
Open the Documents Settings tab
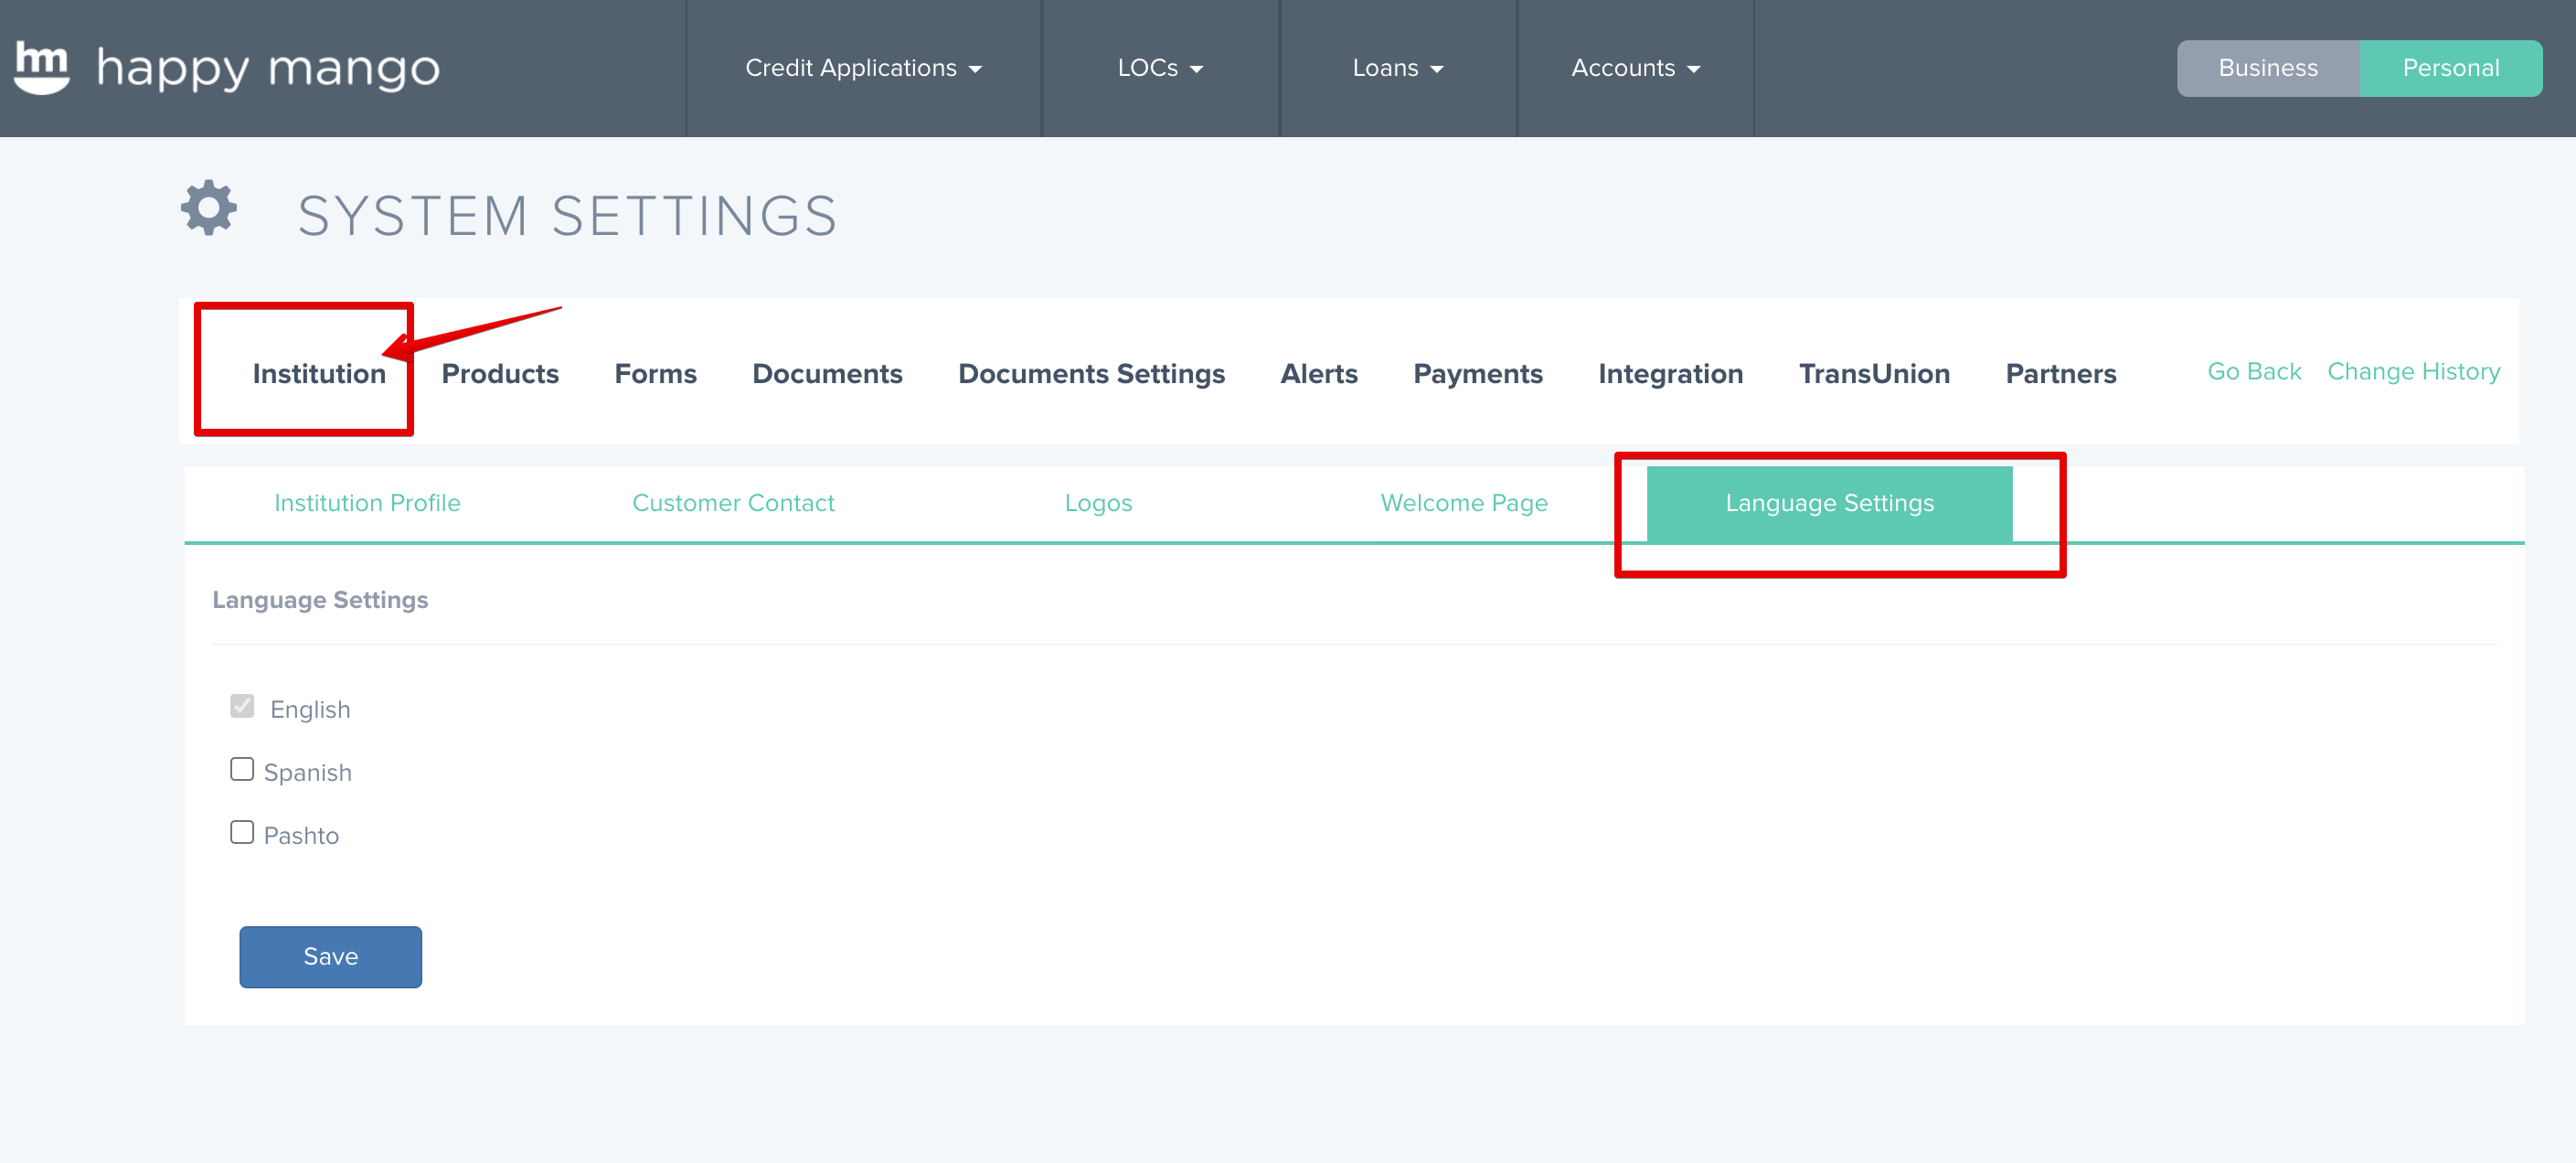pyautogui.click(x=1091, y=373)
